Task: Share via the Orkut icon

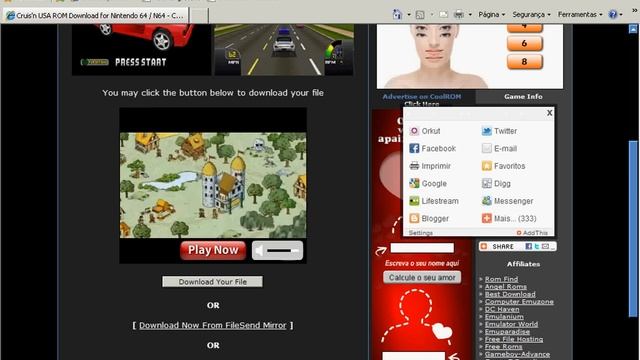Action: [x=414, y=131]
